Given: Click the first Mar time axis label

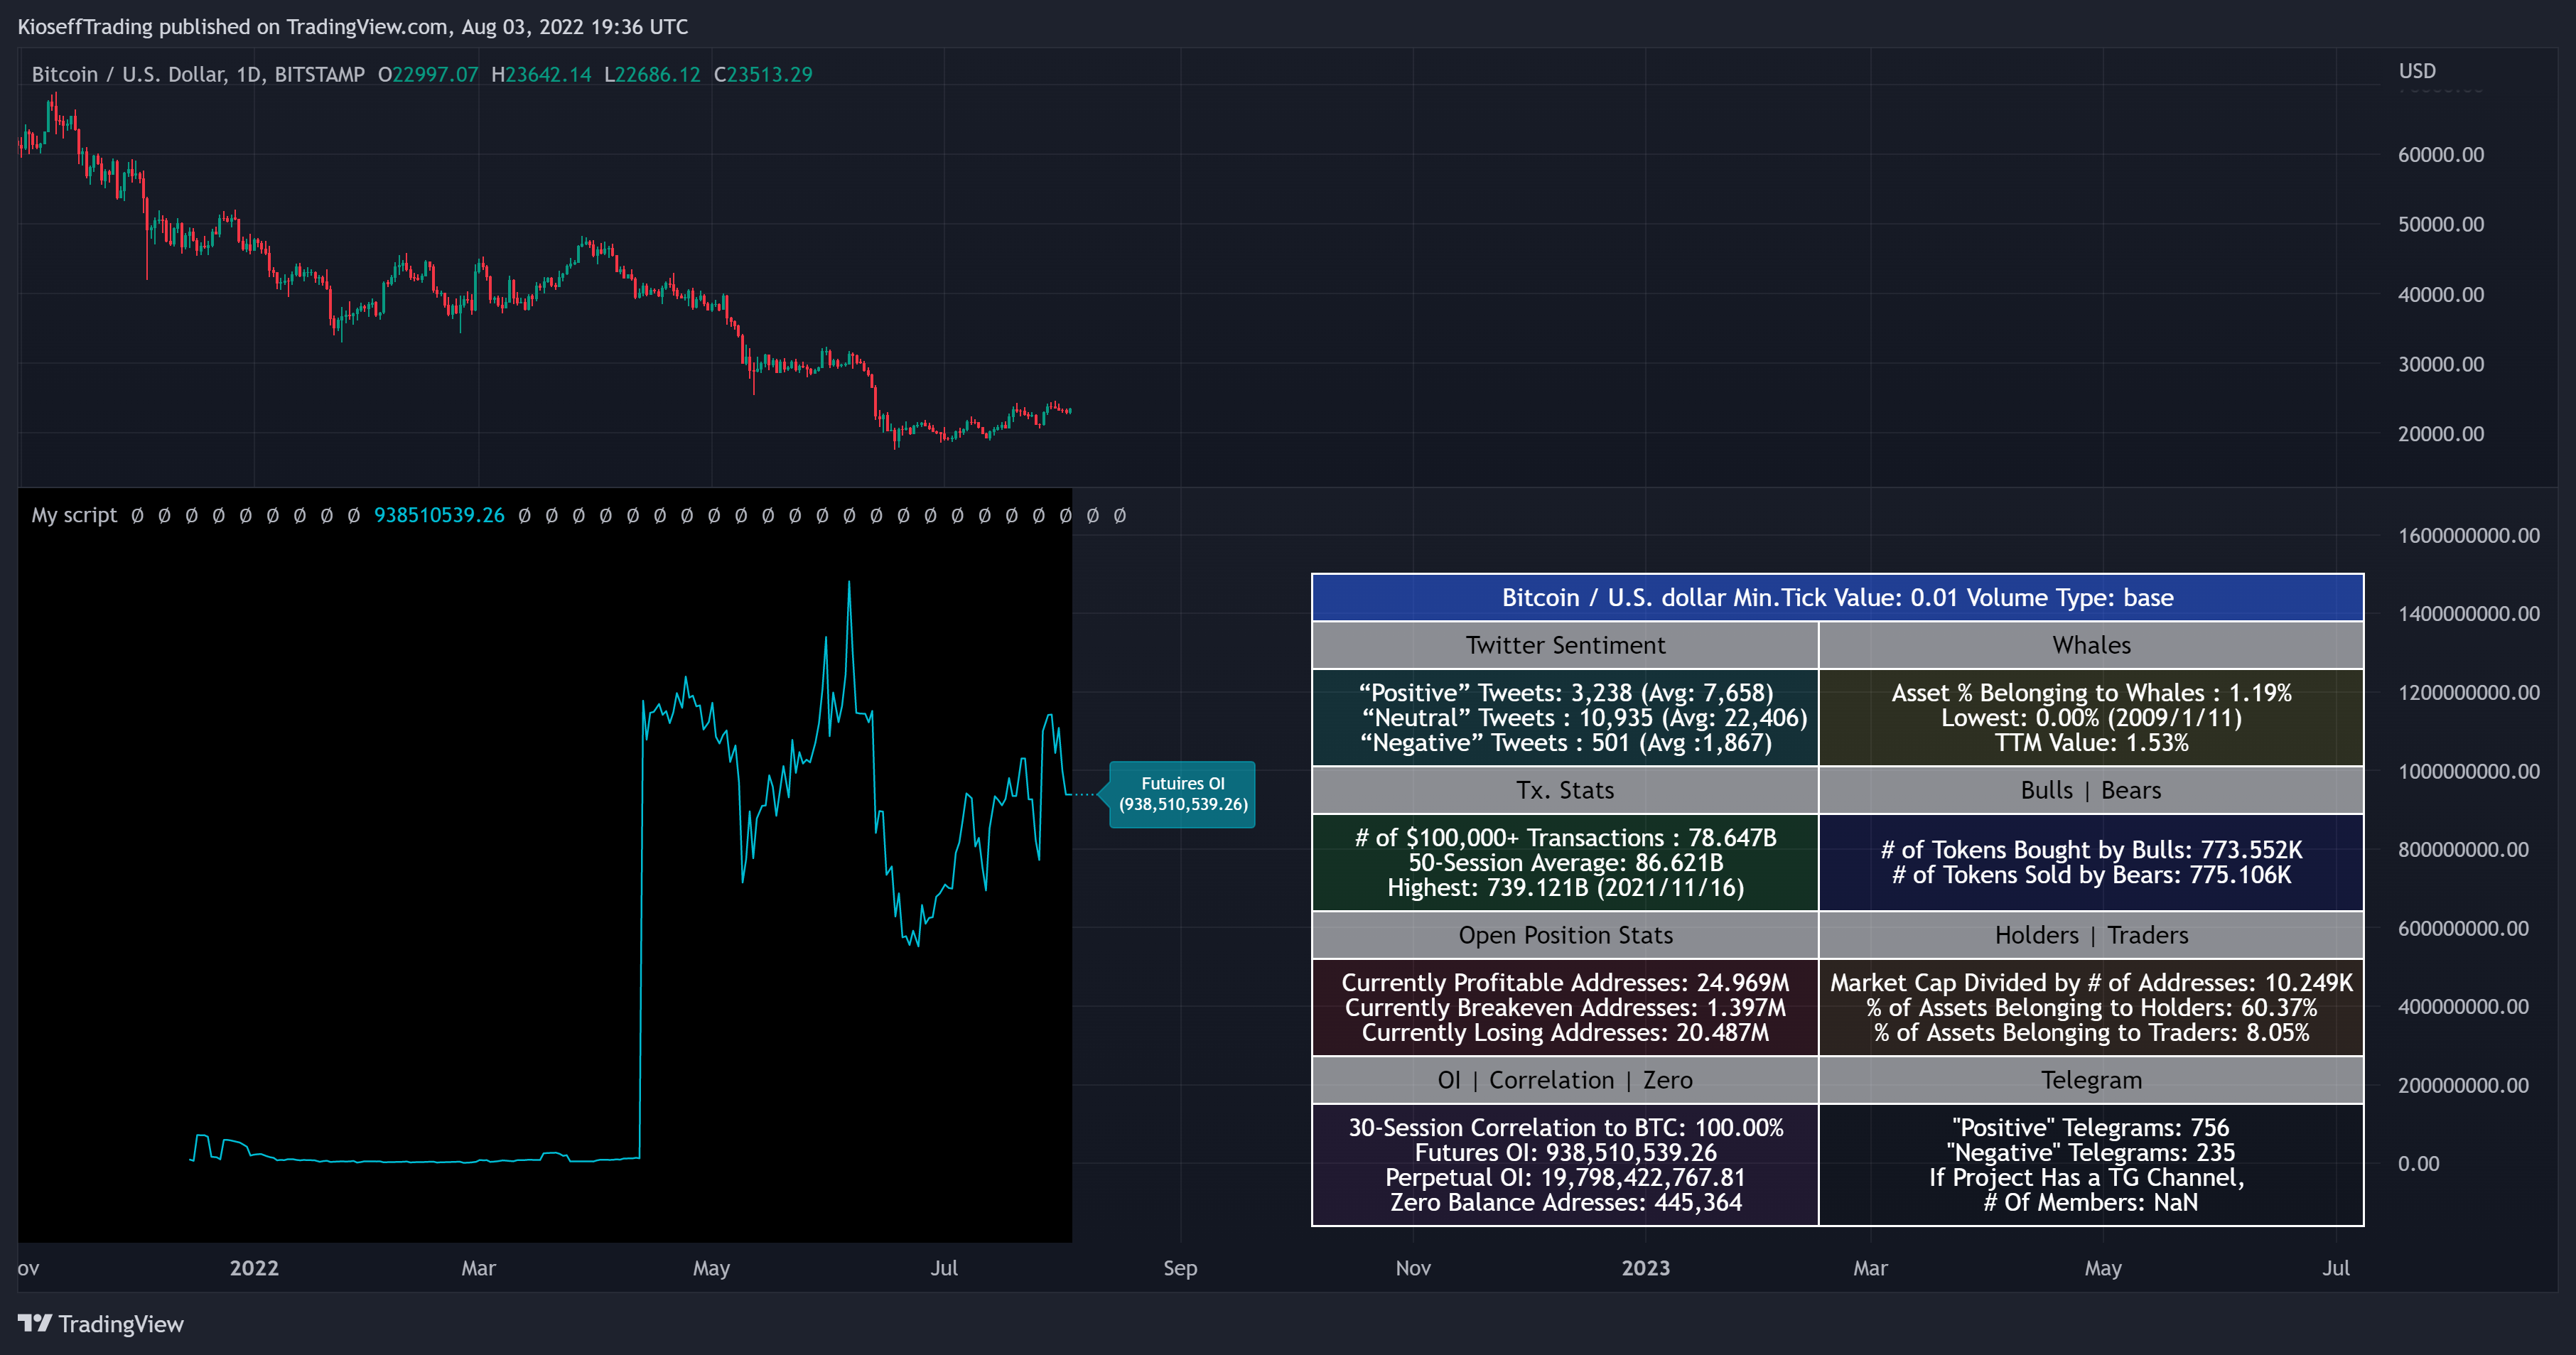Looking at the screenshot, I should click(478, 1268).
